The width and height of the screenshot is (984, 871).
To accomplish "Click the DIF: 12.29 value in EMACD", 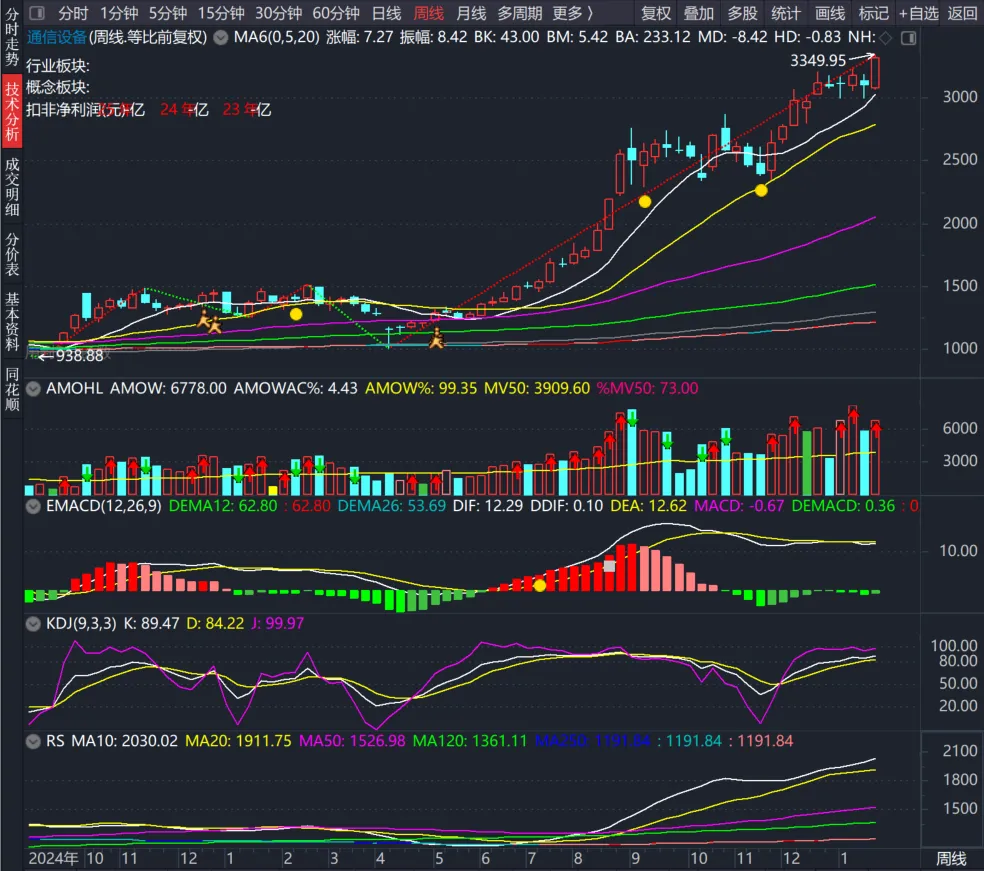I will [x=488, y=506].
